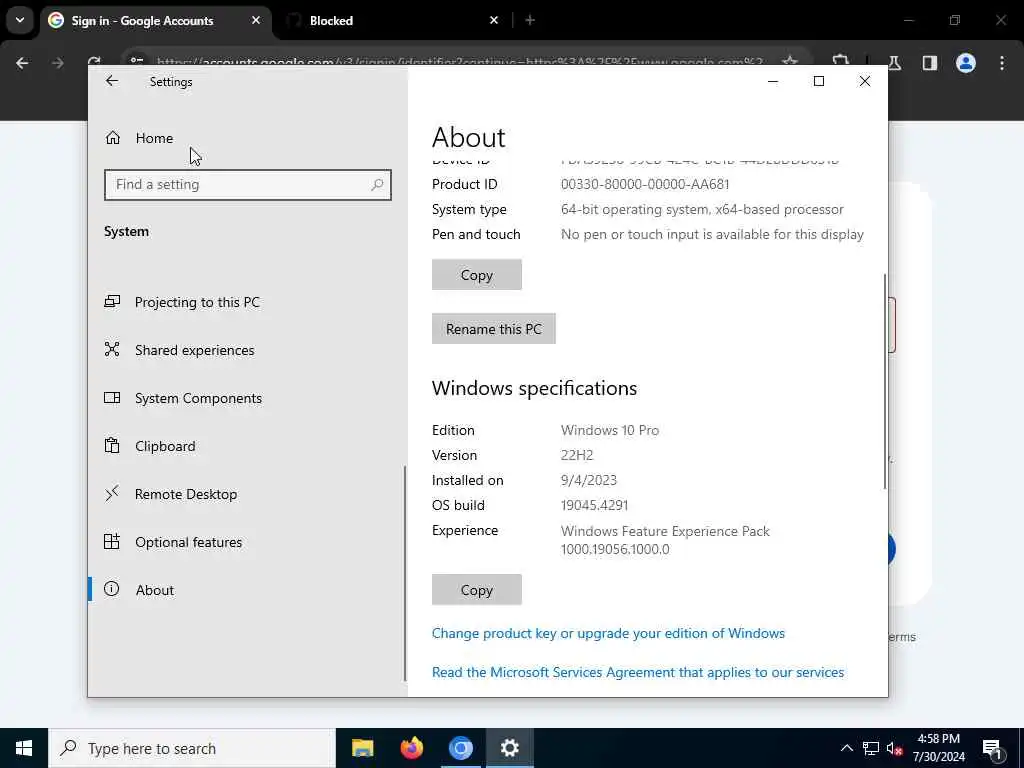Screen dimensions: 1024x768
Task: Open Firefox from taskbar
Action: 411,748
